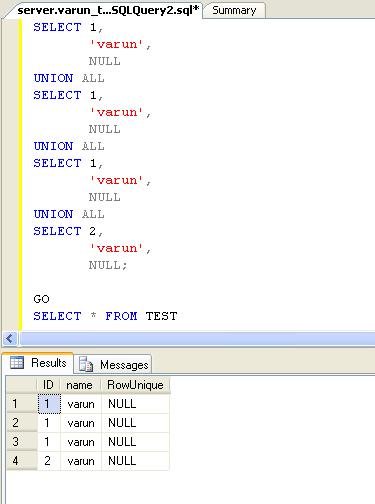
Task: Select row header 2 in results
Action: (x=21, y=423)
